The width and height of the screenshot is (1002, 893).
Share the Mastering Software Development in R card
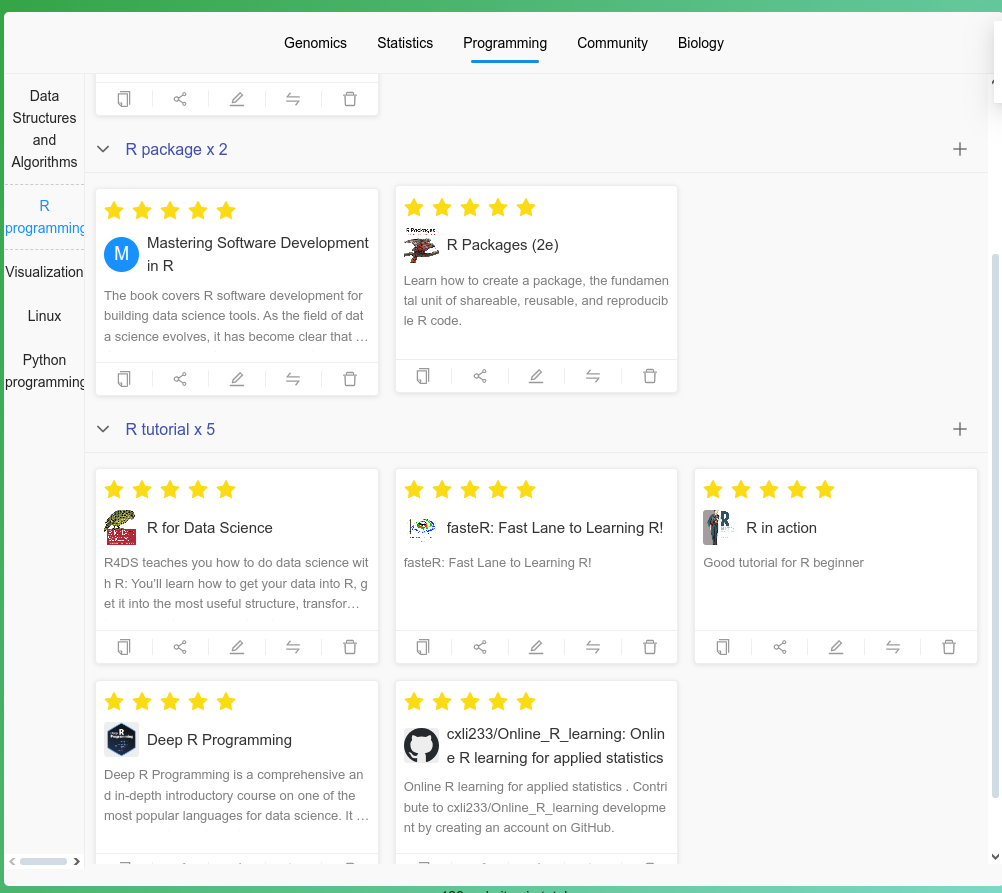180,379
